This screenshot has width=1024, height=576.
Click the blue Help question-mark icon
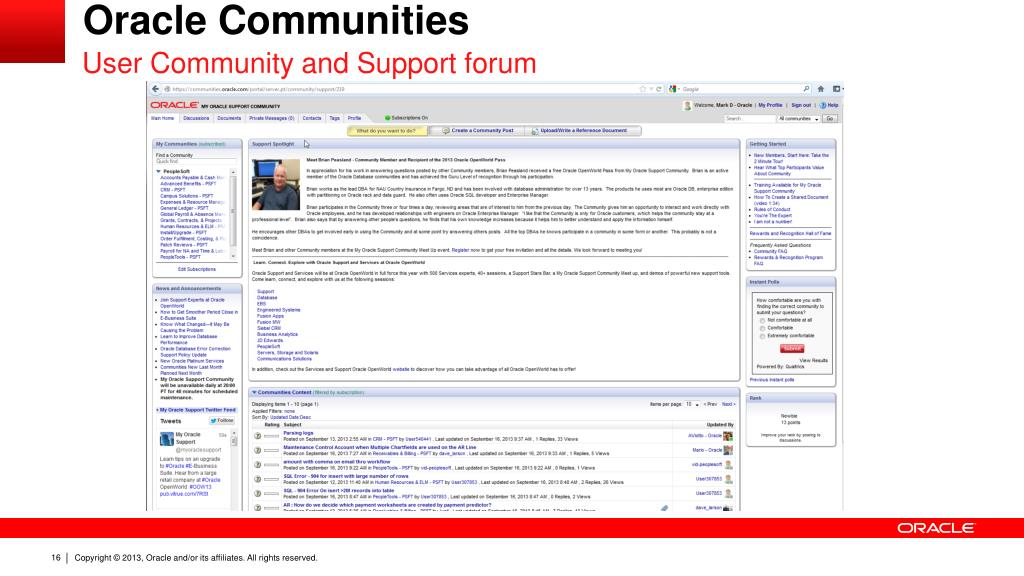tap(823, 105)
